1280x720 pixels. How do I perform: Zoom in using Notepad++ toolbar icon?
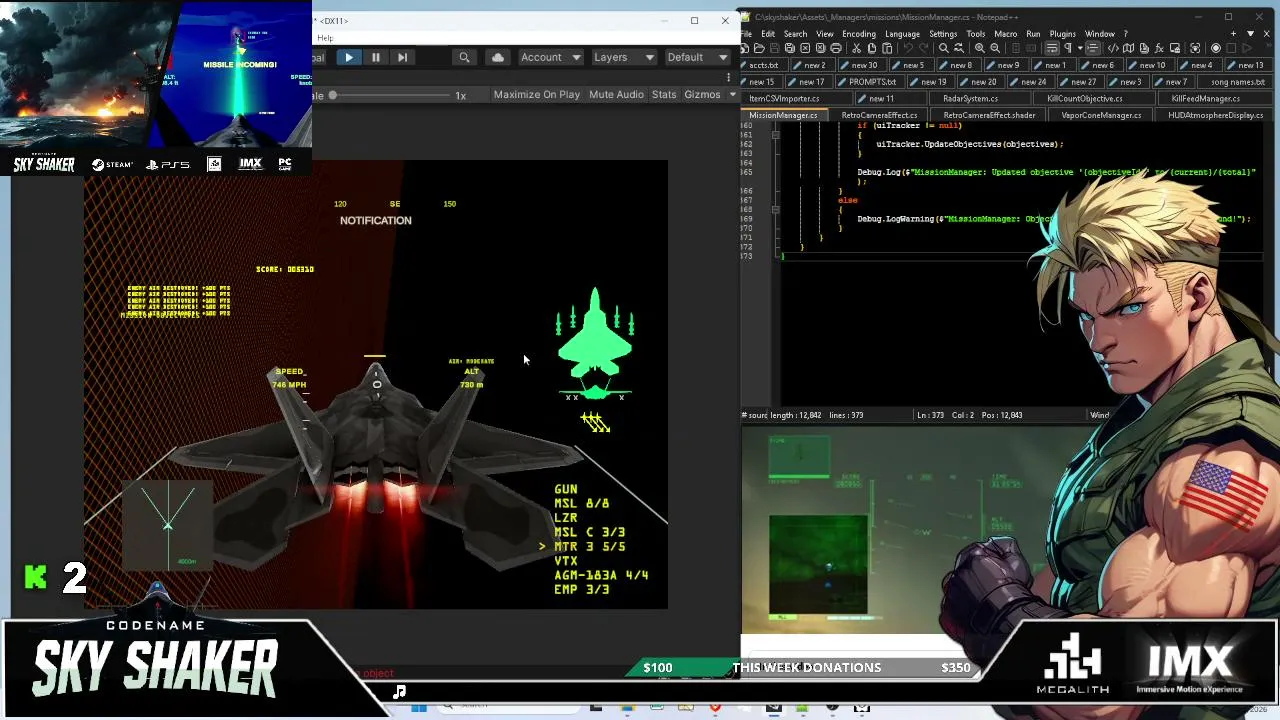pyautogui.click(x=980, y=48)
